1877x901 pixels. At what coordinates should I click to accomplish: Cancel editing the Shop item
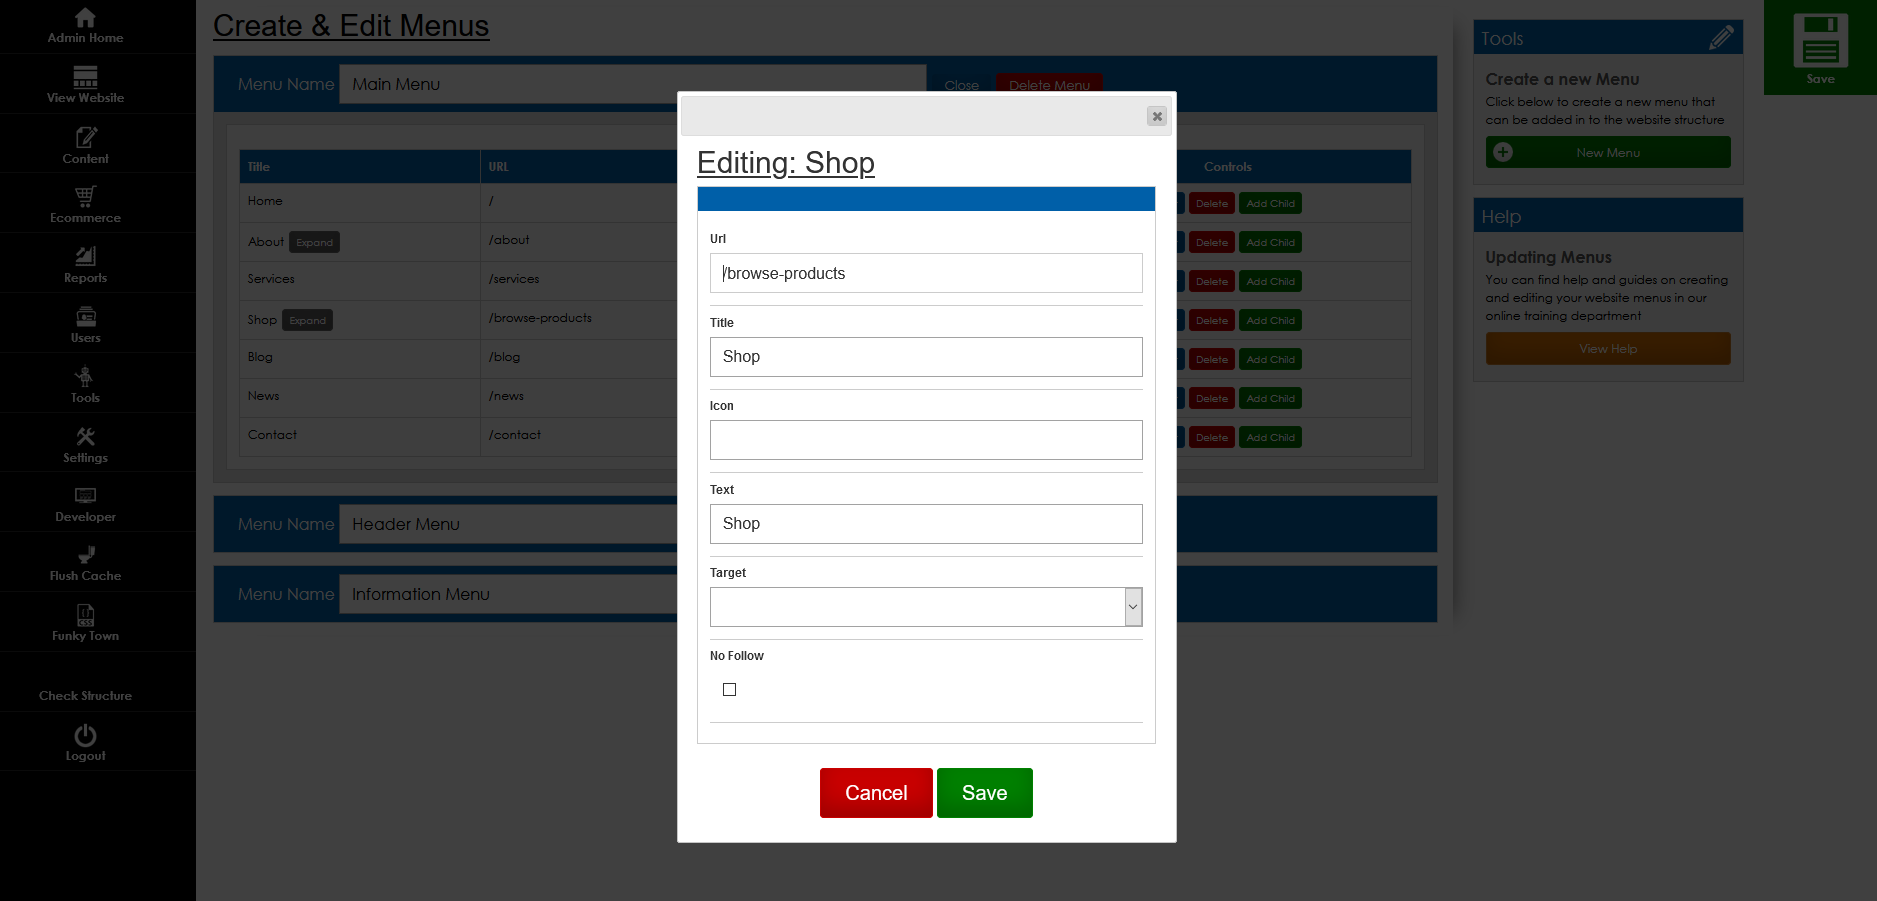tap(876, 793)
